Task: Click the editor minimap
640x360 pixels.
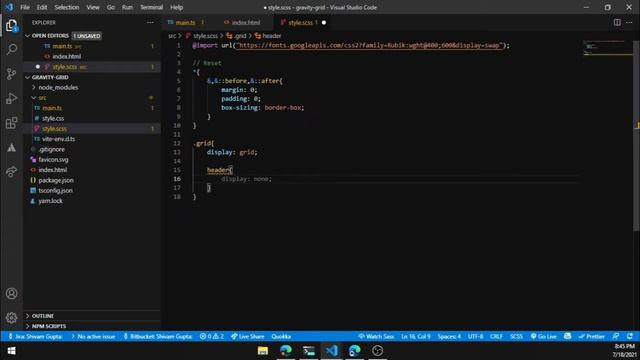Action: tap(607, 48)
